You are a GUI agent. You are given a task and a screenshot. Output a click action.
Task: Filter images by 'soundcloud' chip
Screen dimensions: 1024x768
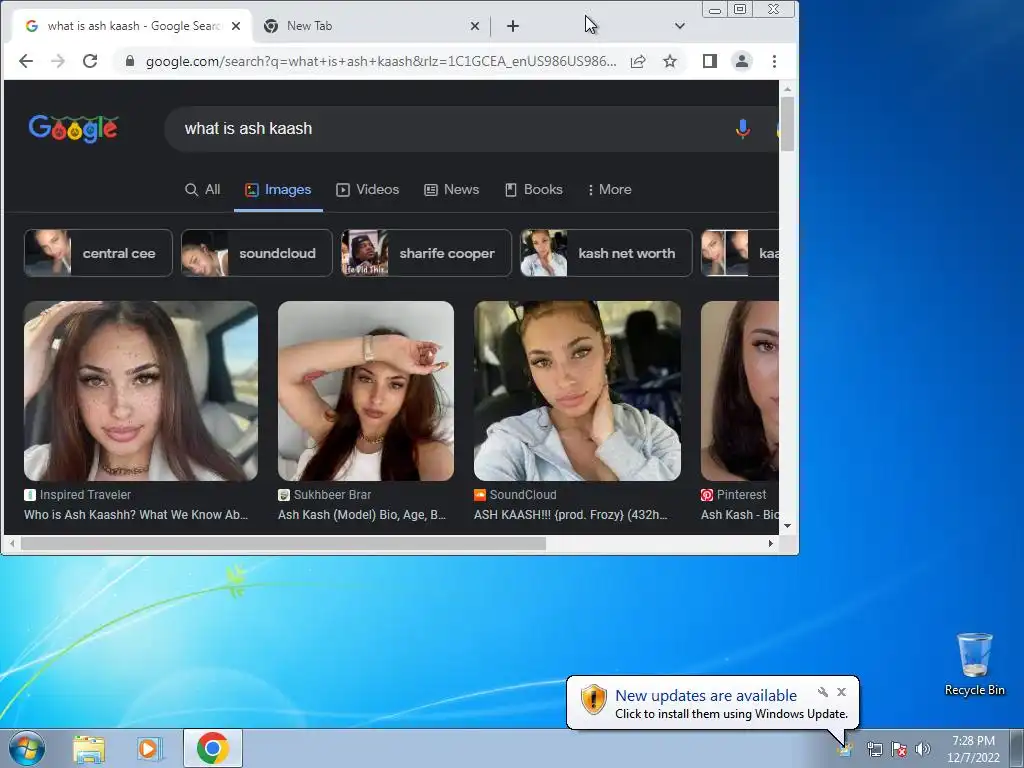(257, 253)
